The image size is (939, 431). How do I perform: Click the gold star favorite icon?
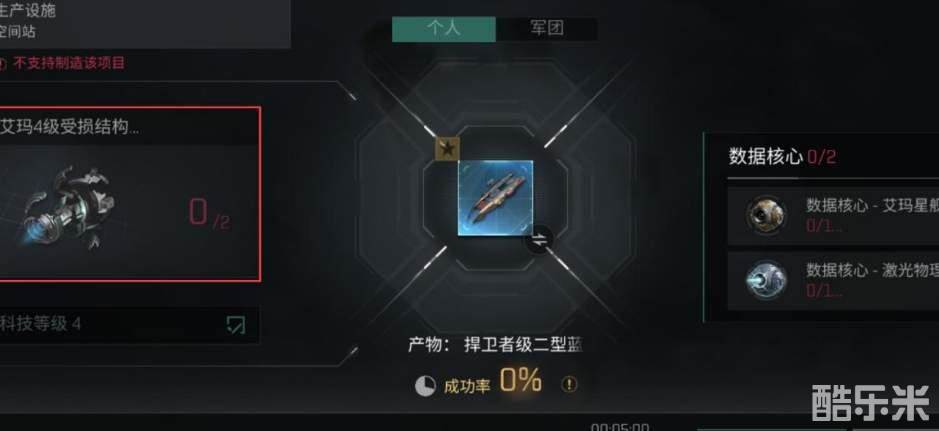point(447,148)
